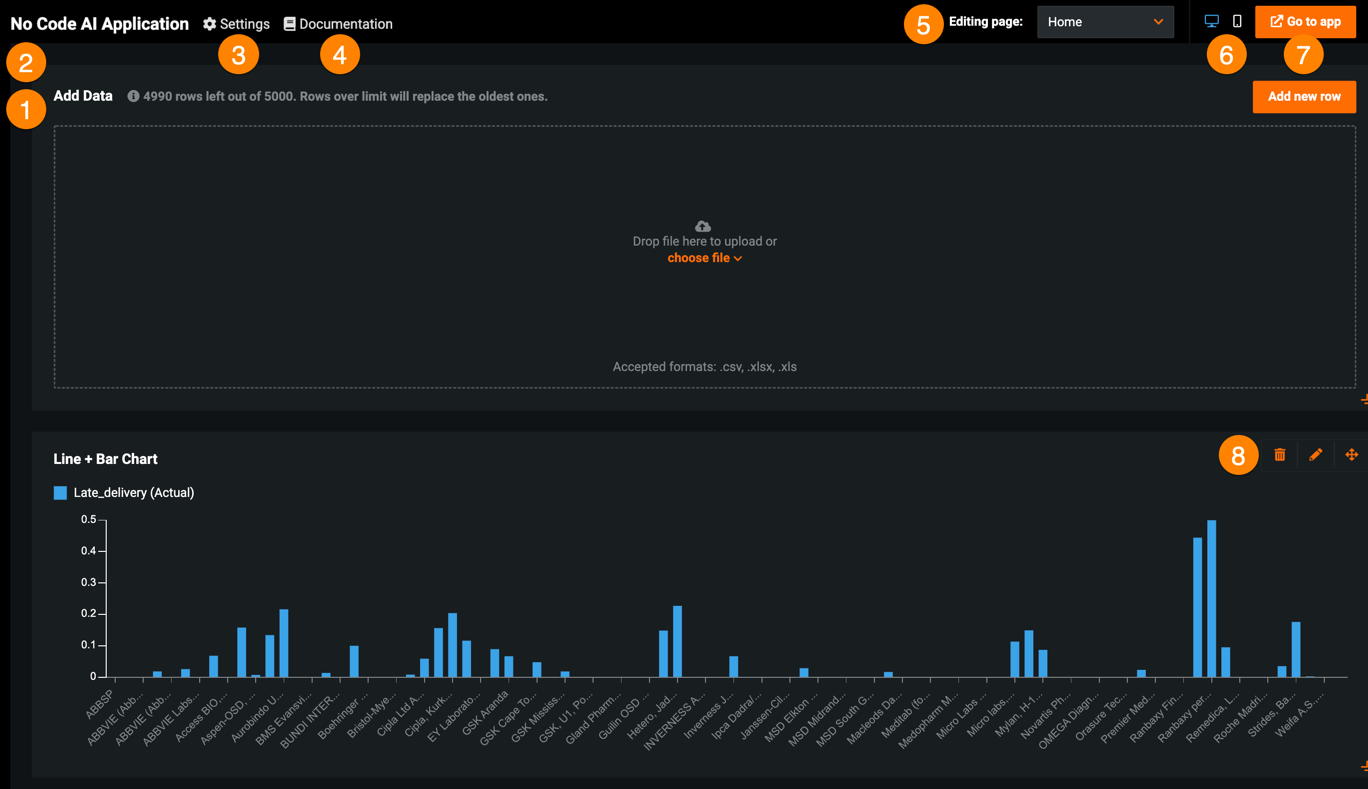Switch to desktop preview mode
This screenshot has width=1368, height=789.
pyautogui.click(x=1211, y=21)
